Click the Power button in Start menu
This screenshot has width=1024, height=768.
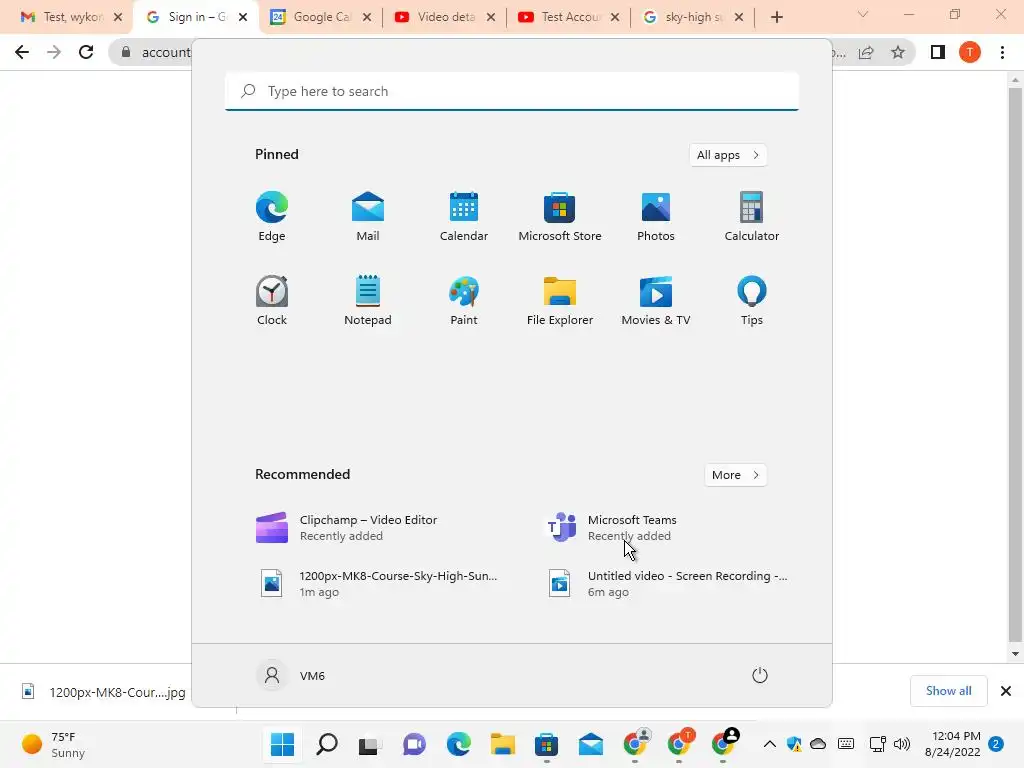(760, 675)
